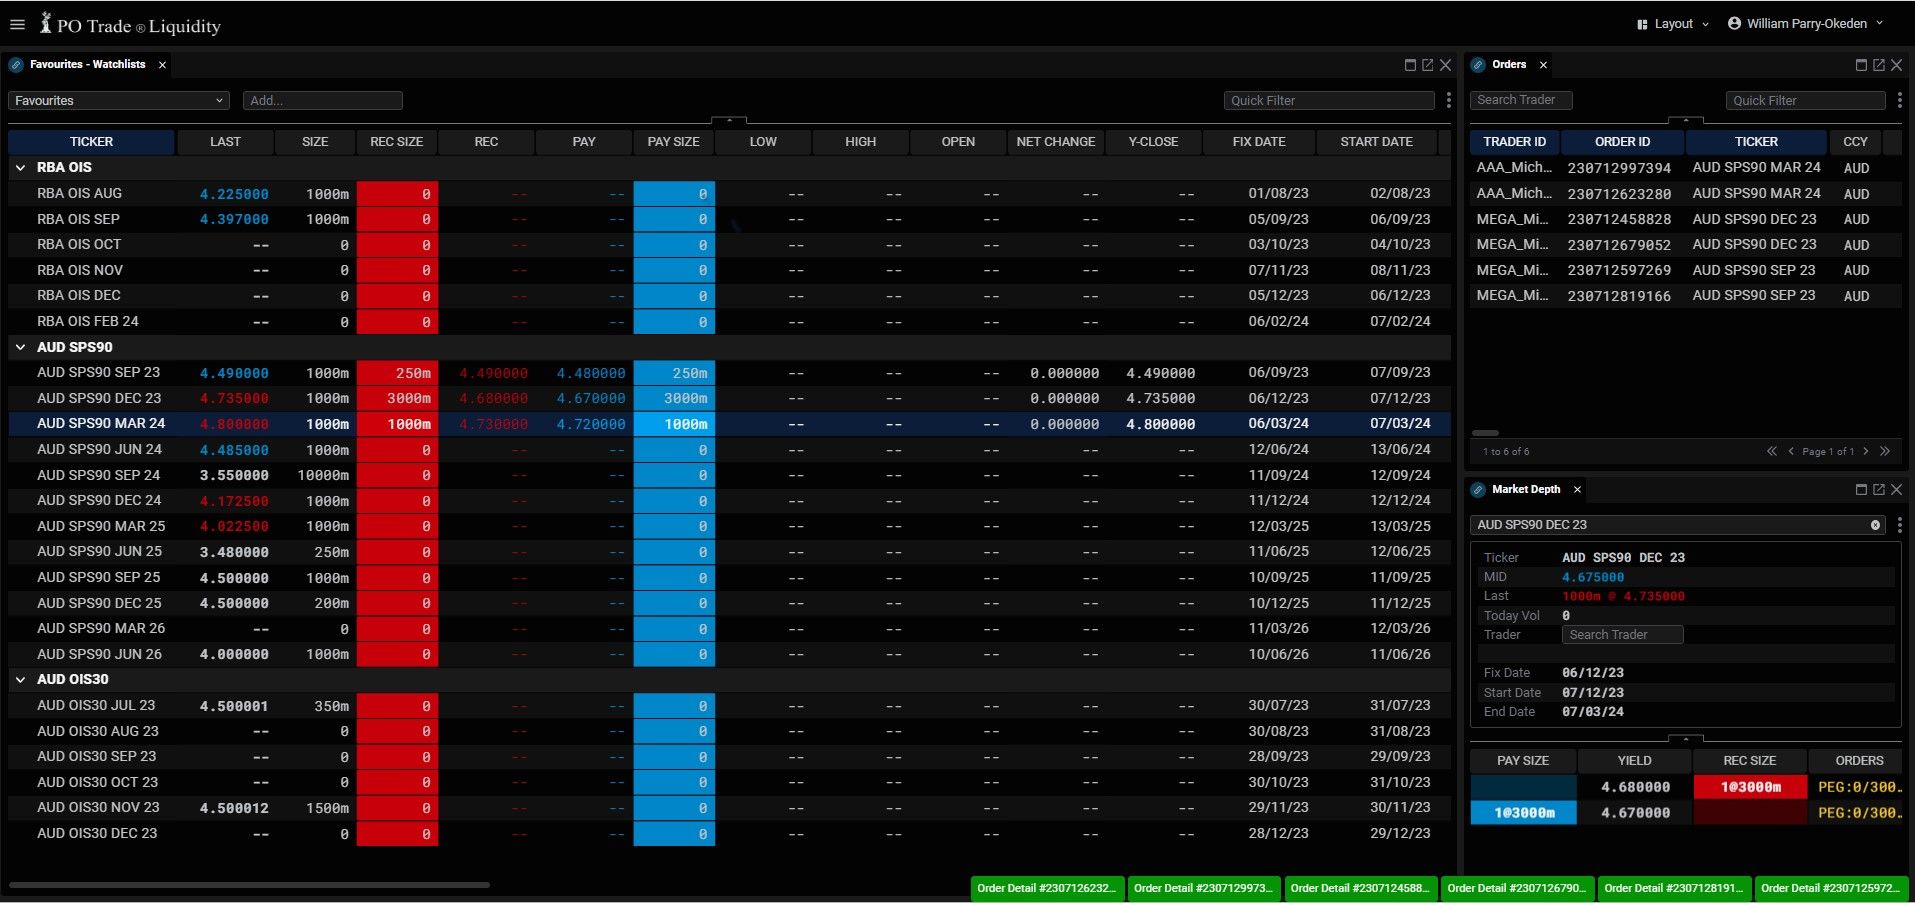Open the Orders panel's three-dot options menu
This screenshot has width=1915, height=903.
(1899, 100)
